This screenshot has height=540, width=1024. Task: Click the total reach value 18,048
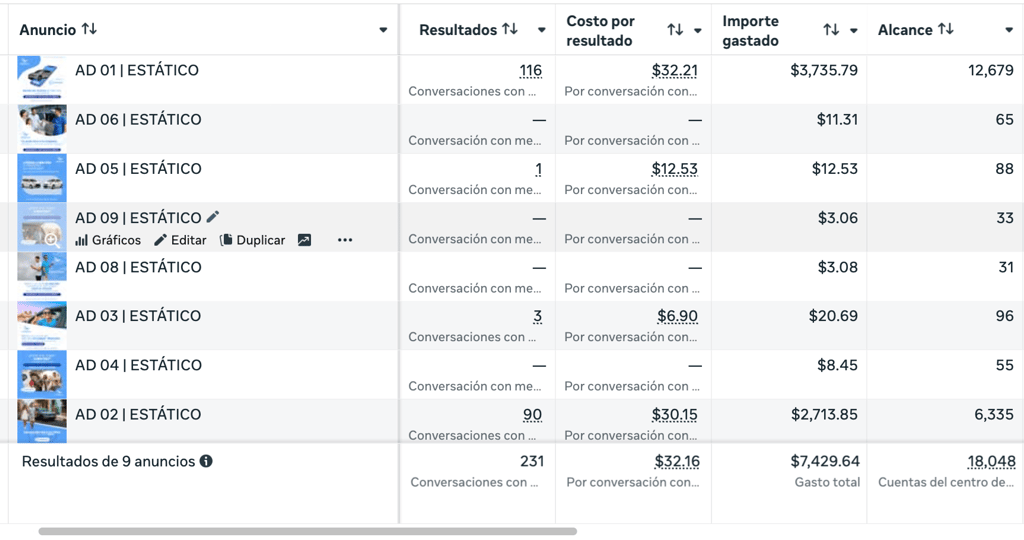tap(991, 461)
